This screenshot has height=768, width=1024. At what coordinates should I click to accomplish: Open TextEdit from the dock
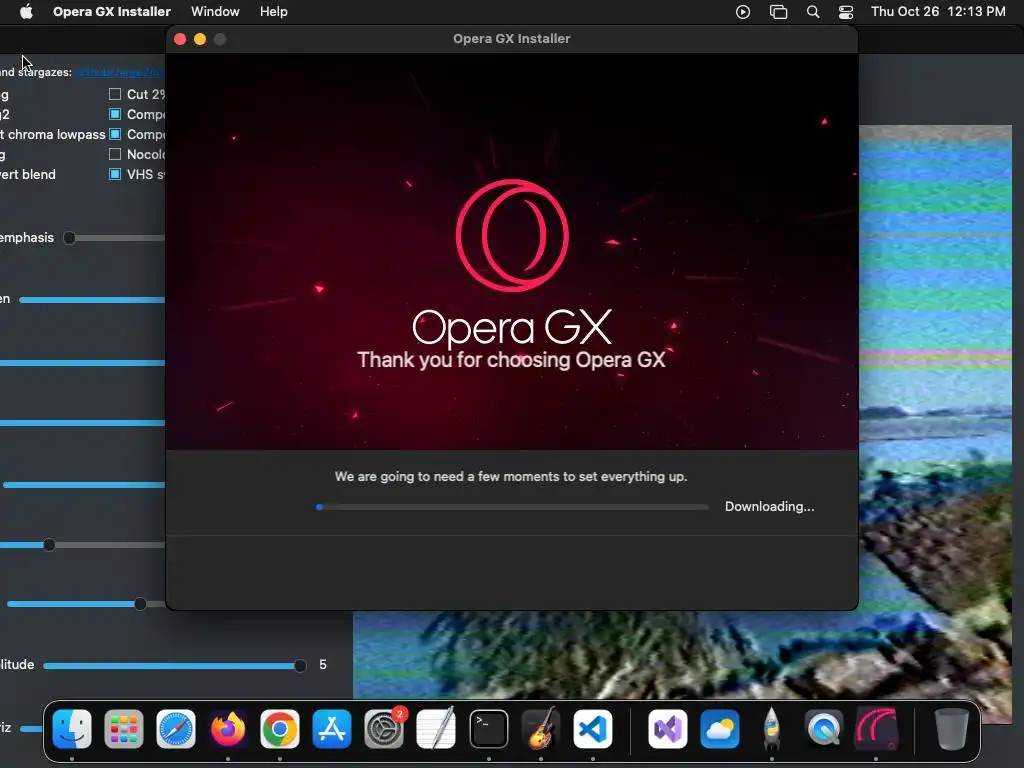(x=436, y=729)
